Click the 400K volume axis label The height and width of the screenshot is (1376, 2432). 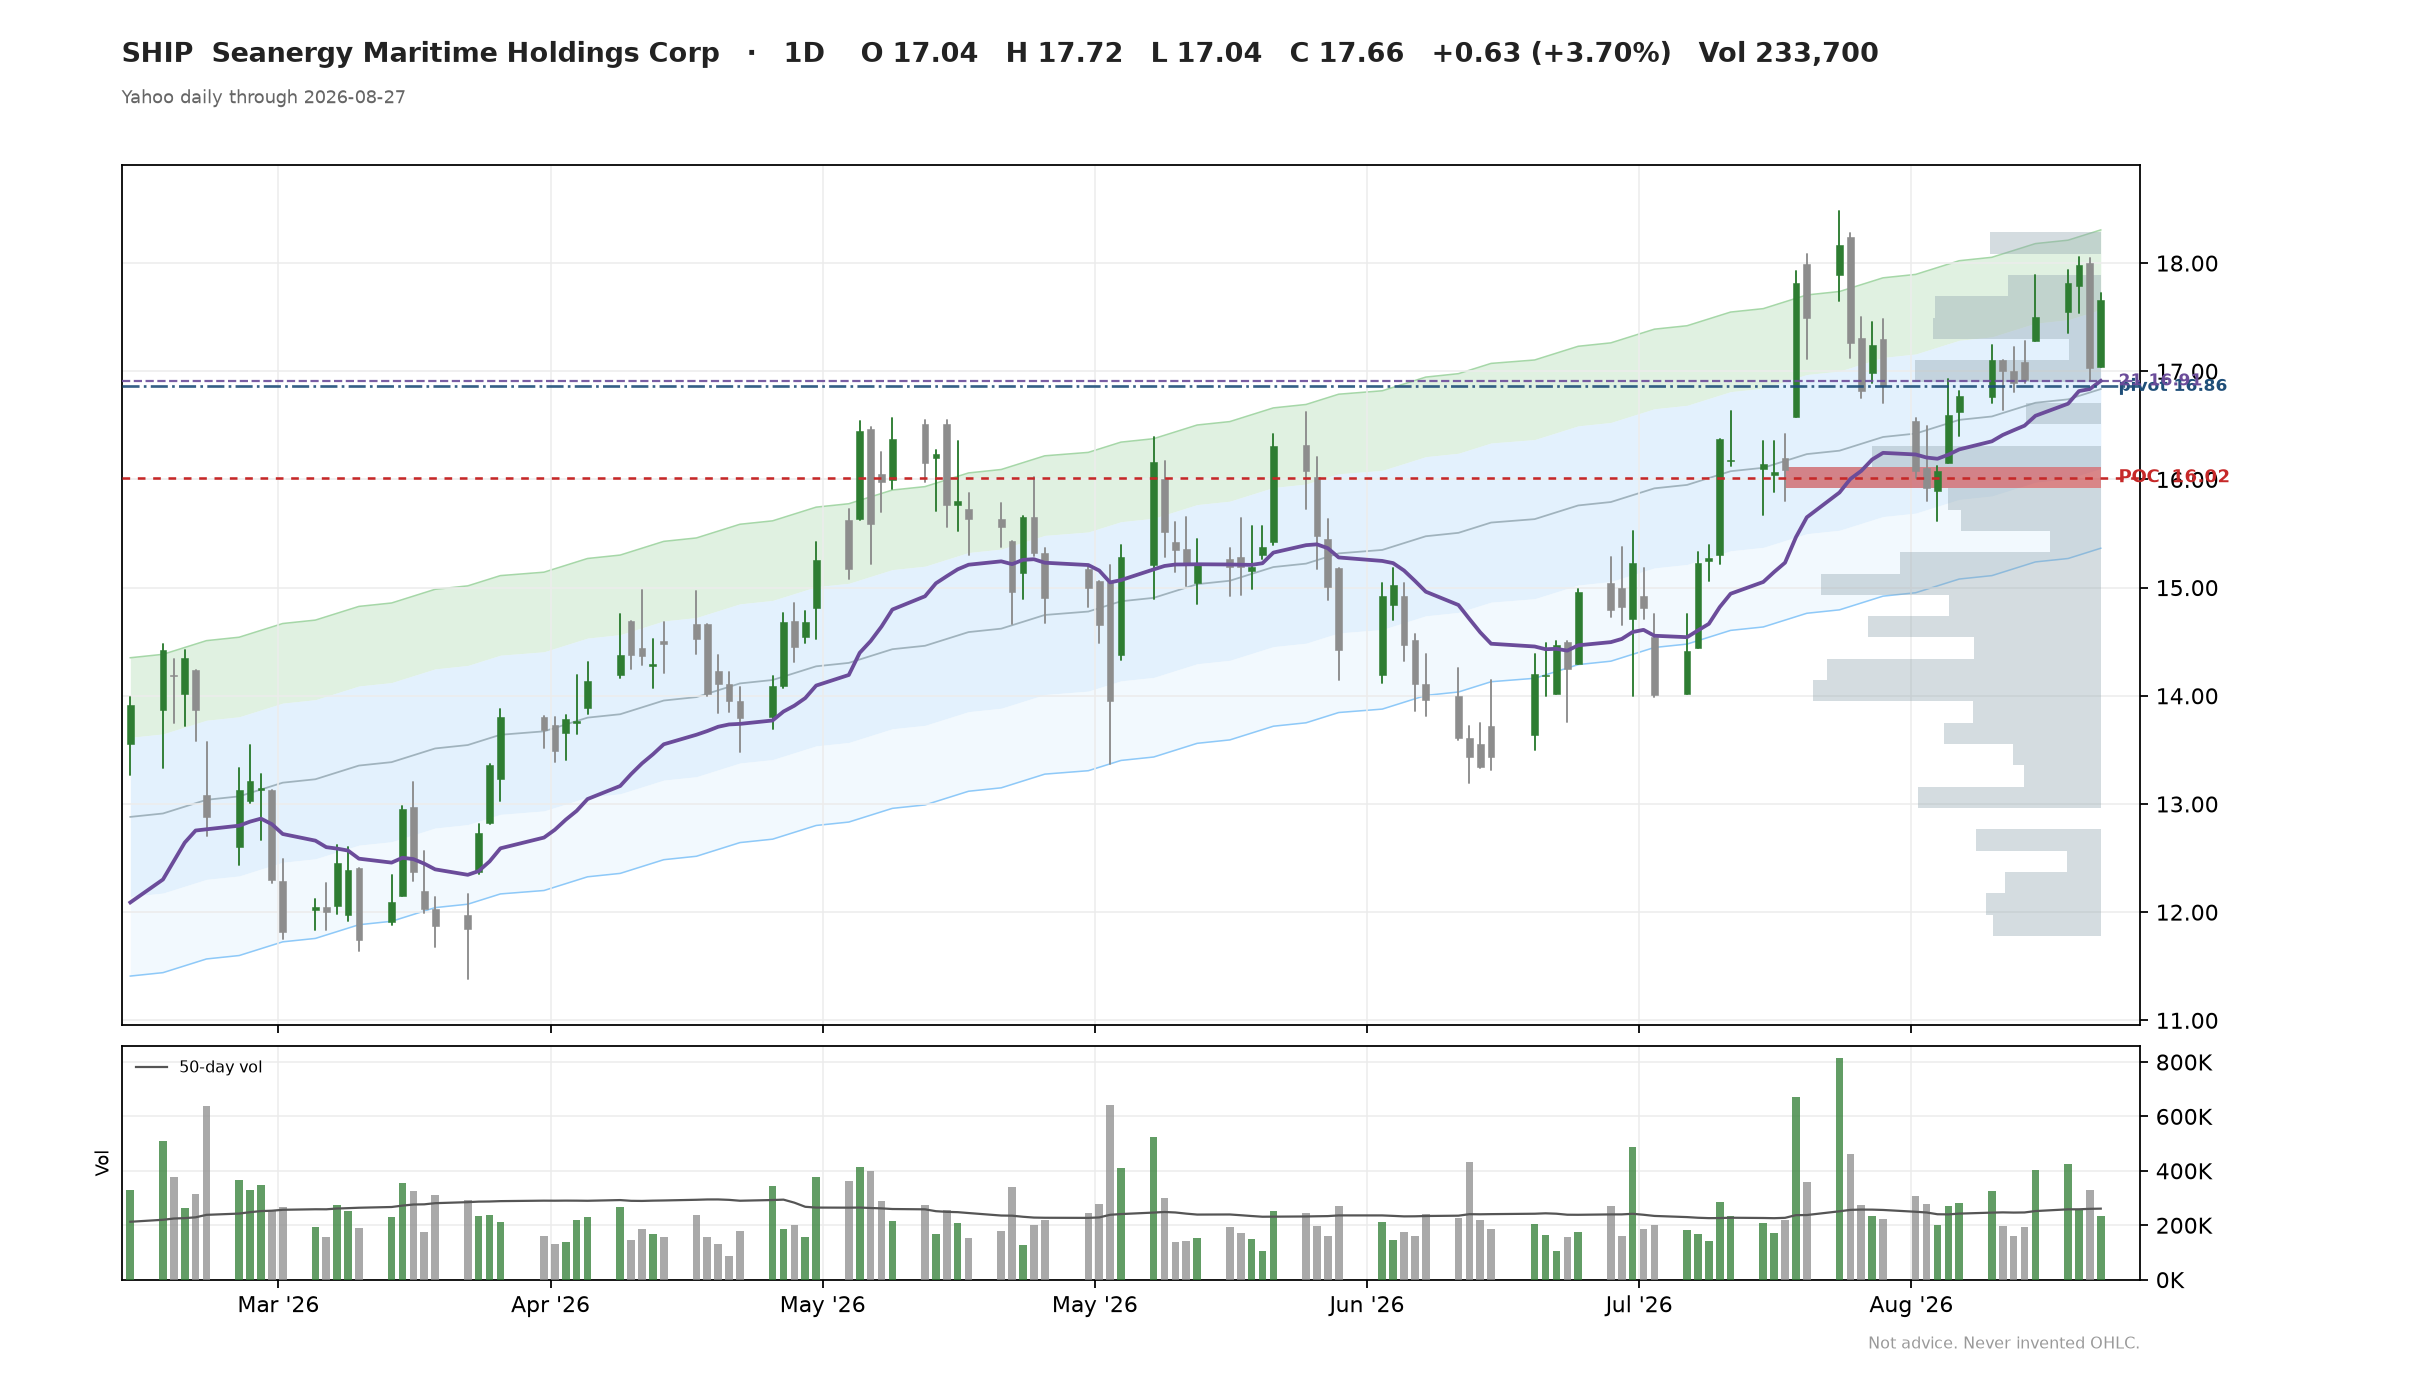click(x=2184, y=1171)
